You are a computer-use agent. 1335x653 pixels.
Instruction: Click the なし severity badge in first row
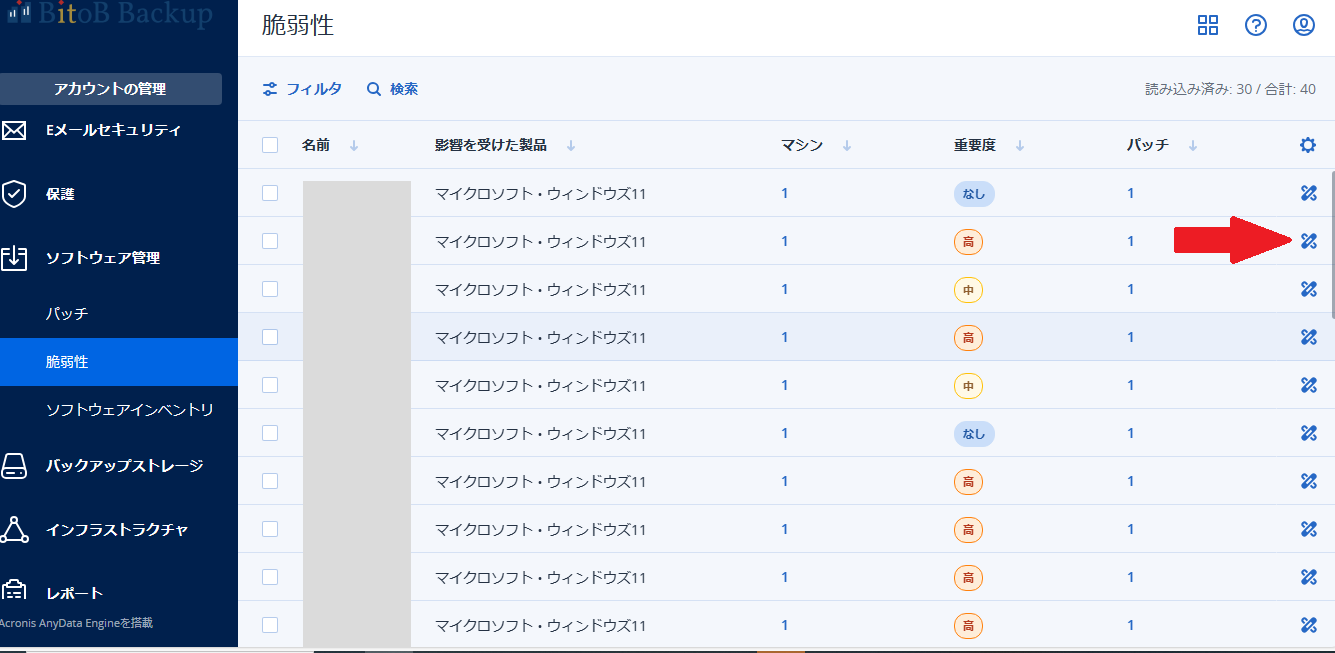pyautogui.click(x=974, y=194)
